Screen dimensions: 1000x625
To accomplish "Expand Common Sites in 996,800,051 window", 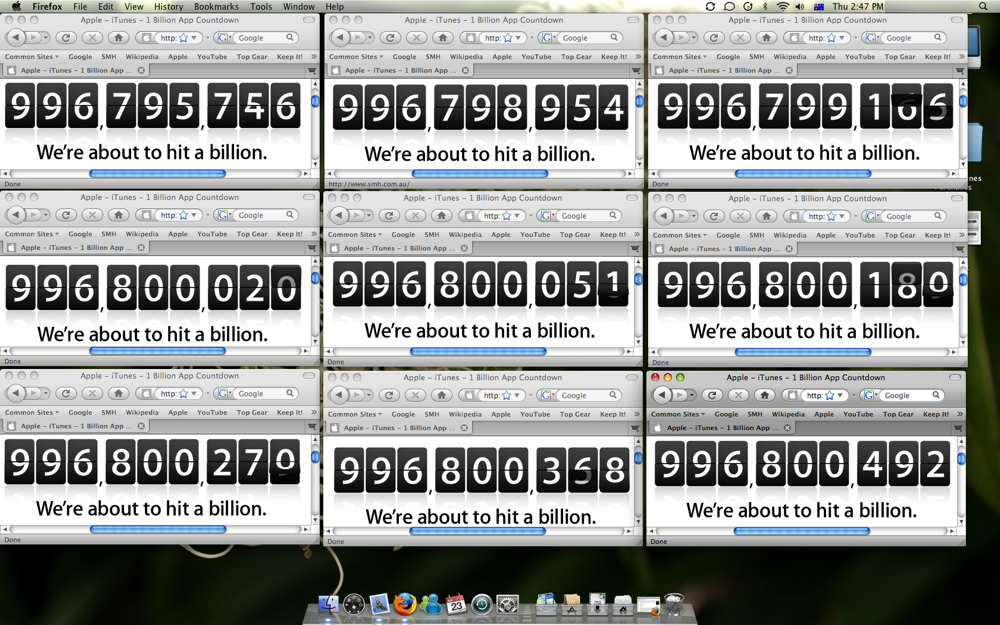I will [355, 235].
